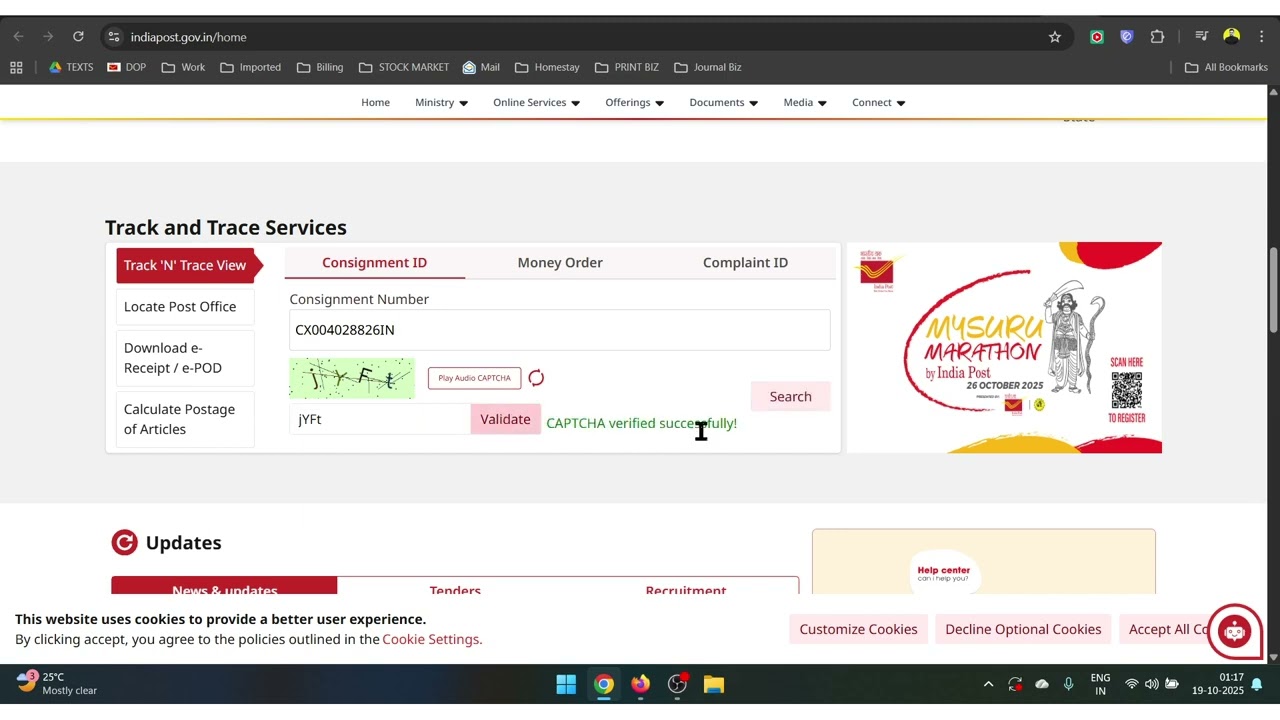
Task: Open the Mysuru Marathon banner
Action: (1004, 347)
